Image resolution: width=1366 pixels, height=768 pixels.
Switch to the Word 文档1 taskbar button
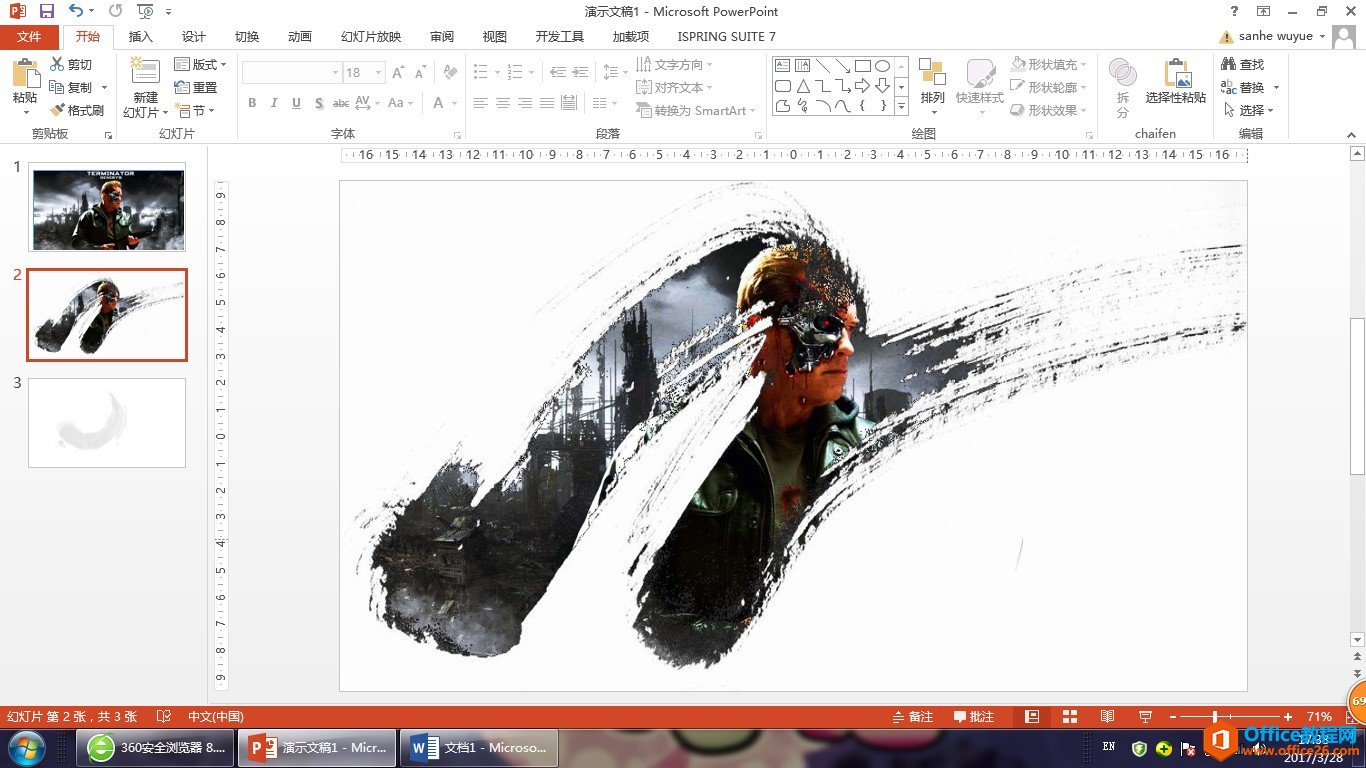point(479,748)
